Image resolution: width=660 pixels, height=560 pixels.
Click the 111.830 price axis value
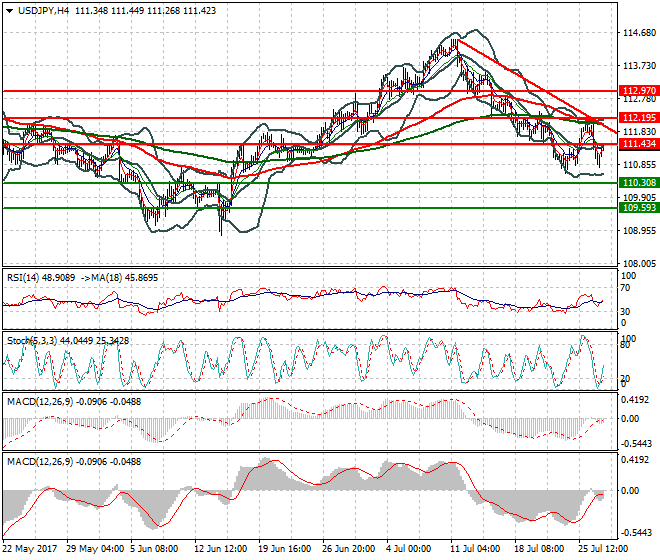coord(639,132)
